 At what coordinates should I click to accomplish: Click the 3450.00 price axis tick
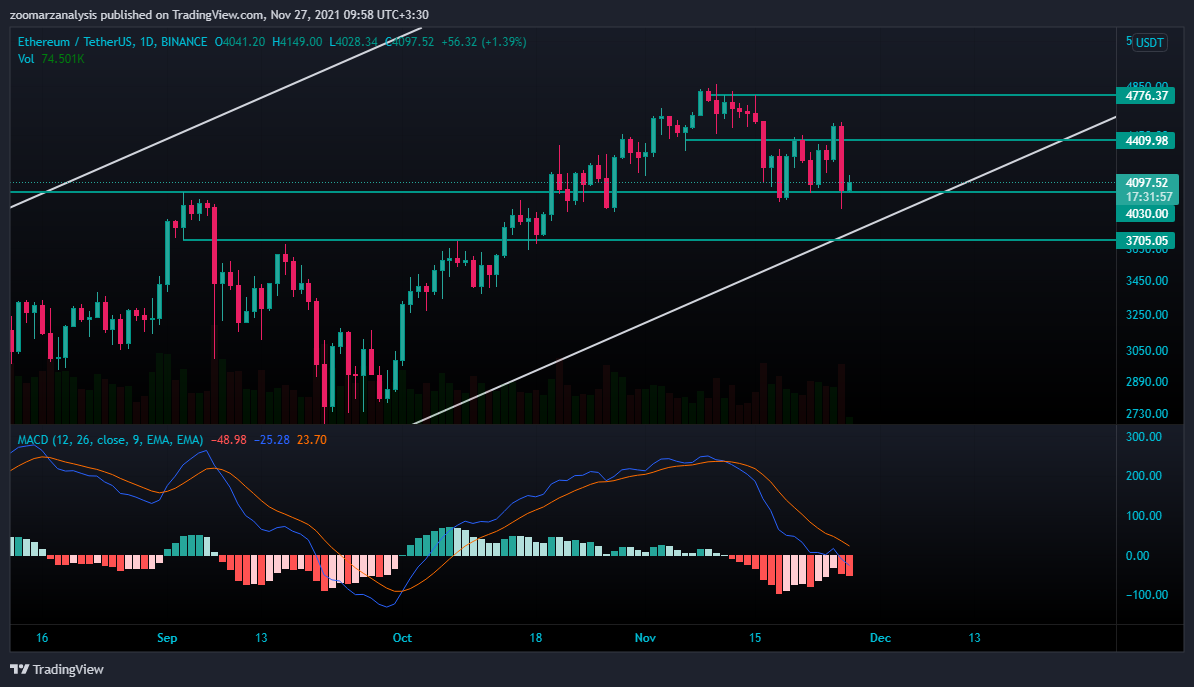(1147, 280)
